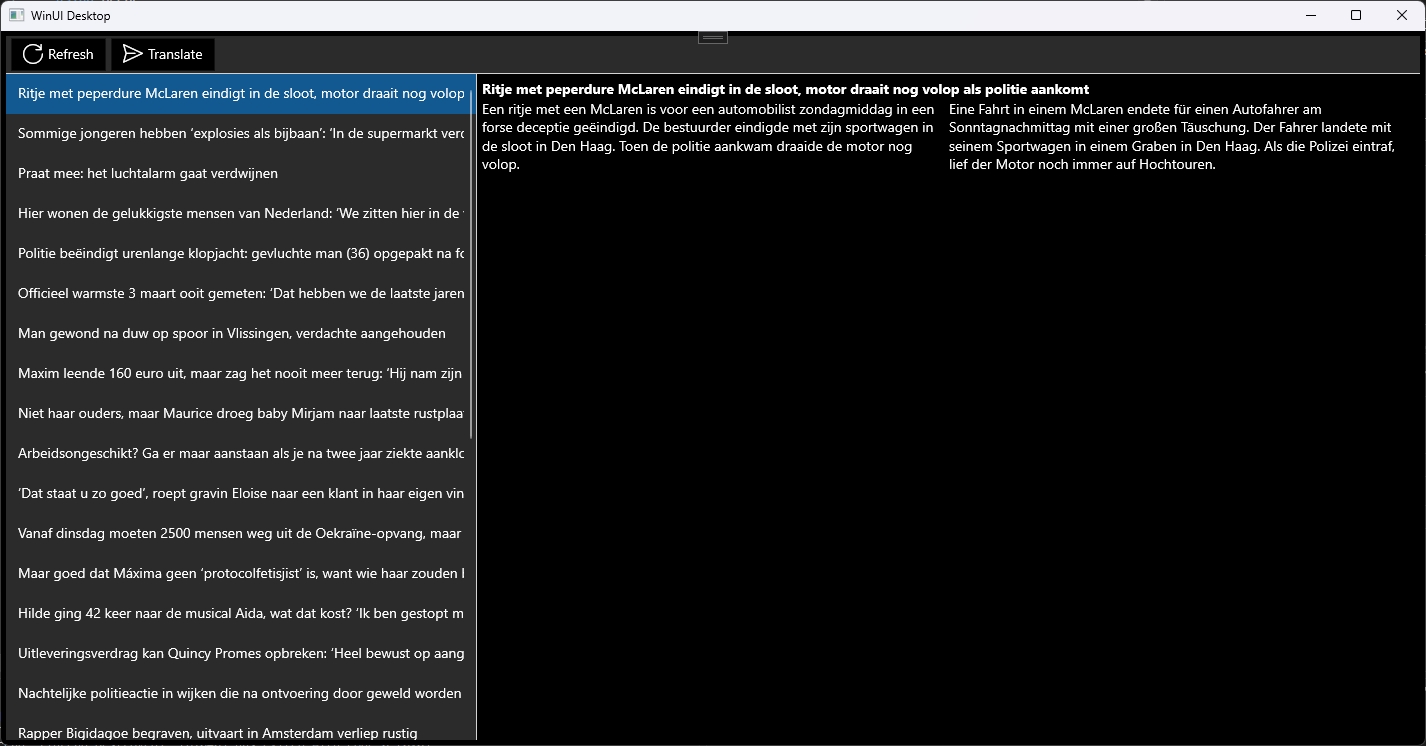The height and width of the screenshot is (746, 1426).
Task: Click the bold article headline in detail pane
Action: tap(785, 89)
